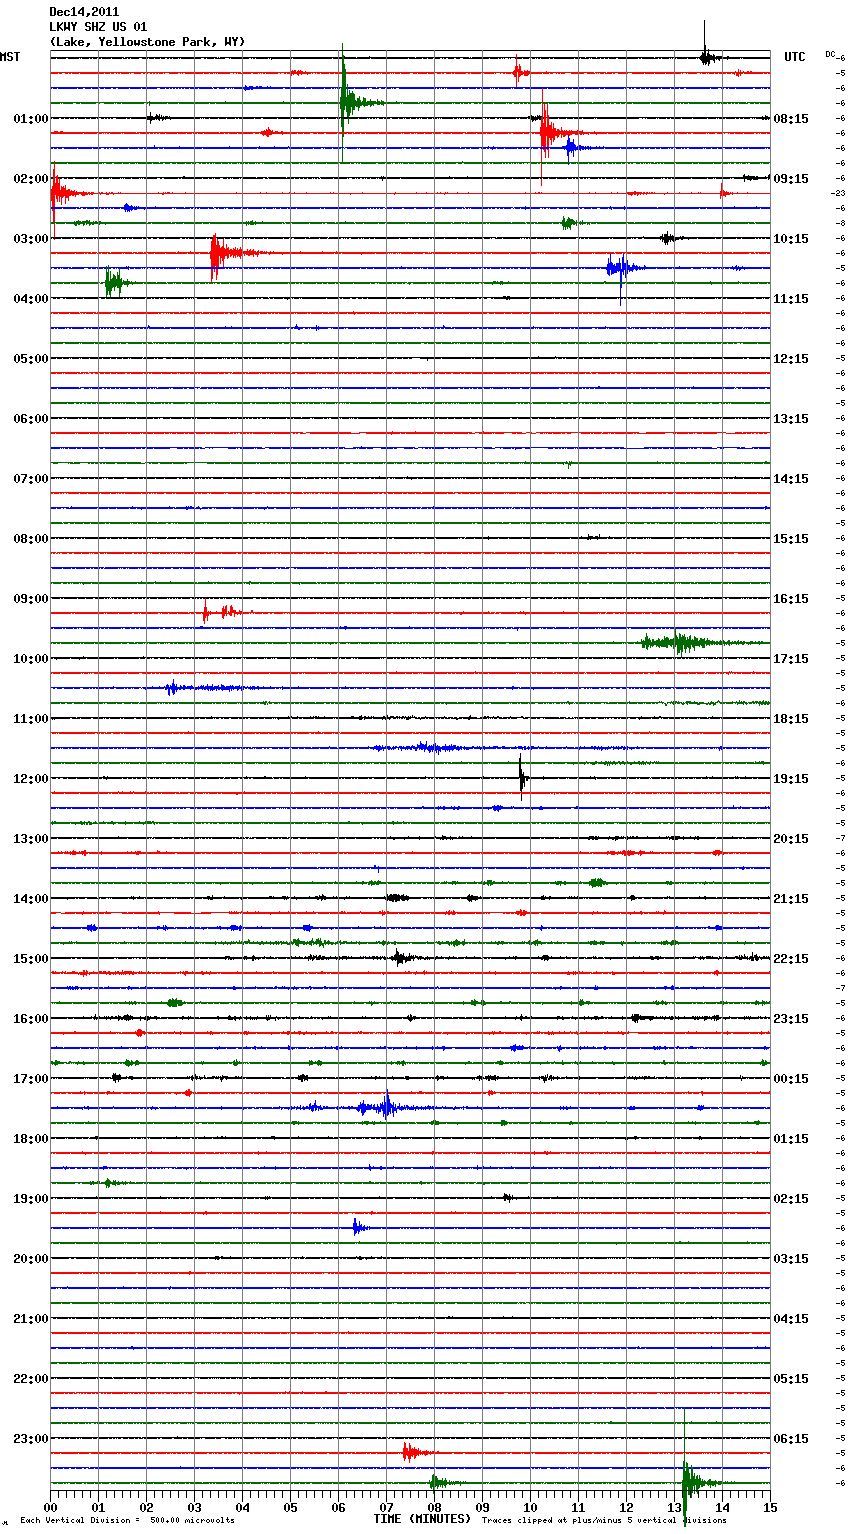The width and height of the screenshot is (850, 1534).
Task: Click the 23:00 MST time label
Action: (x=30, y=1439)
